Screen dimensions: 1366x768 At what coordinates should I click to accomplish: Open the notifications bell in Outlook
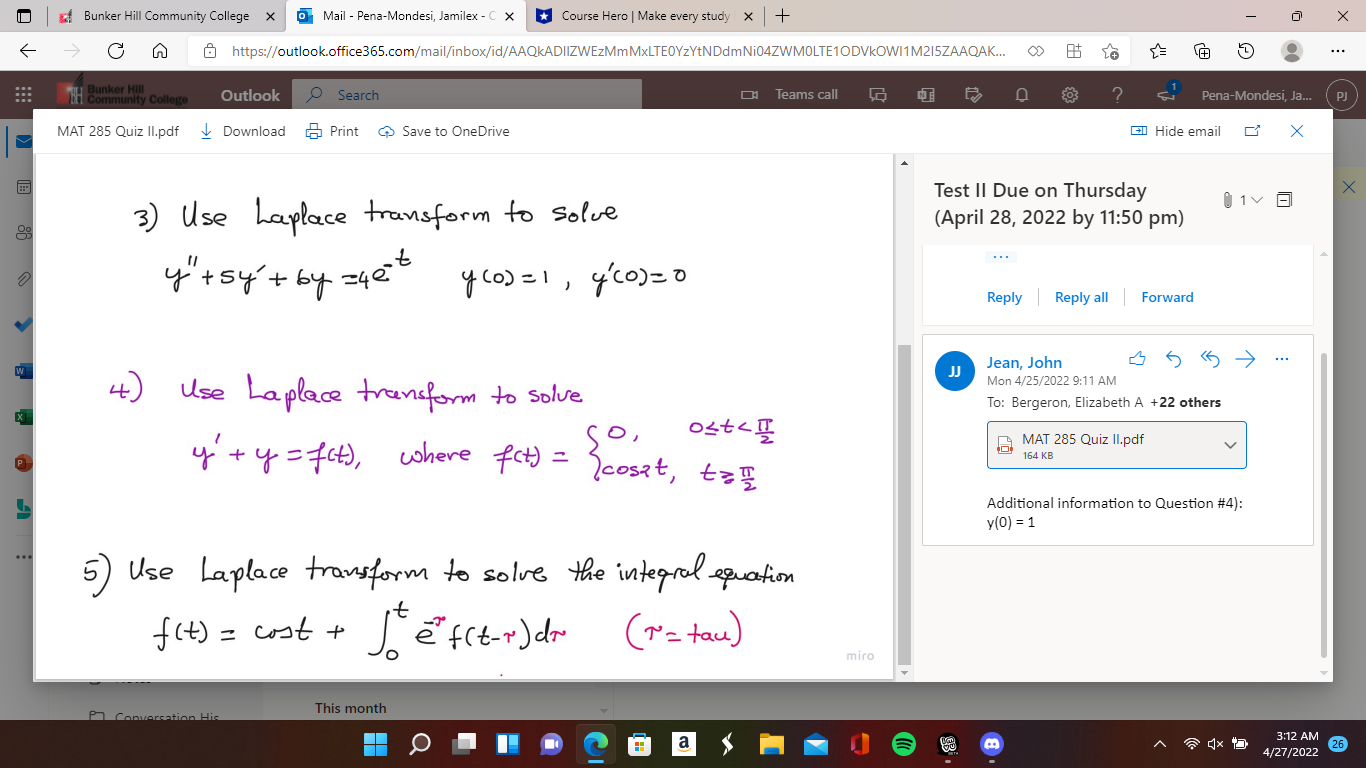pos(1021,94)
